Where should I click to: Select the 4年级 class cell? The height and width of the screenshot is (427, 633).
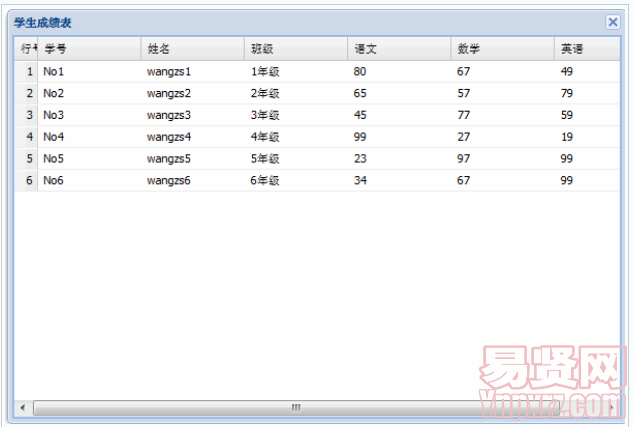265,137
